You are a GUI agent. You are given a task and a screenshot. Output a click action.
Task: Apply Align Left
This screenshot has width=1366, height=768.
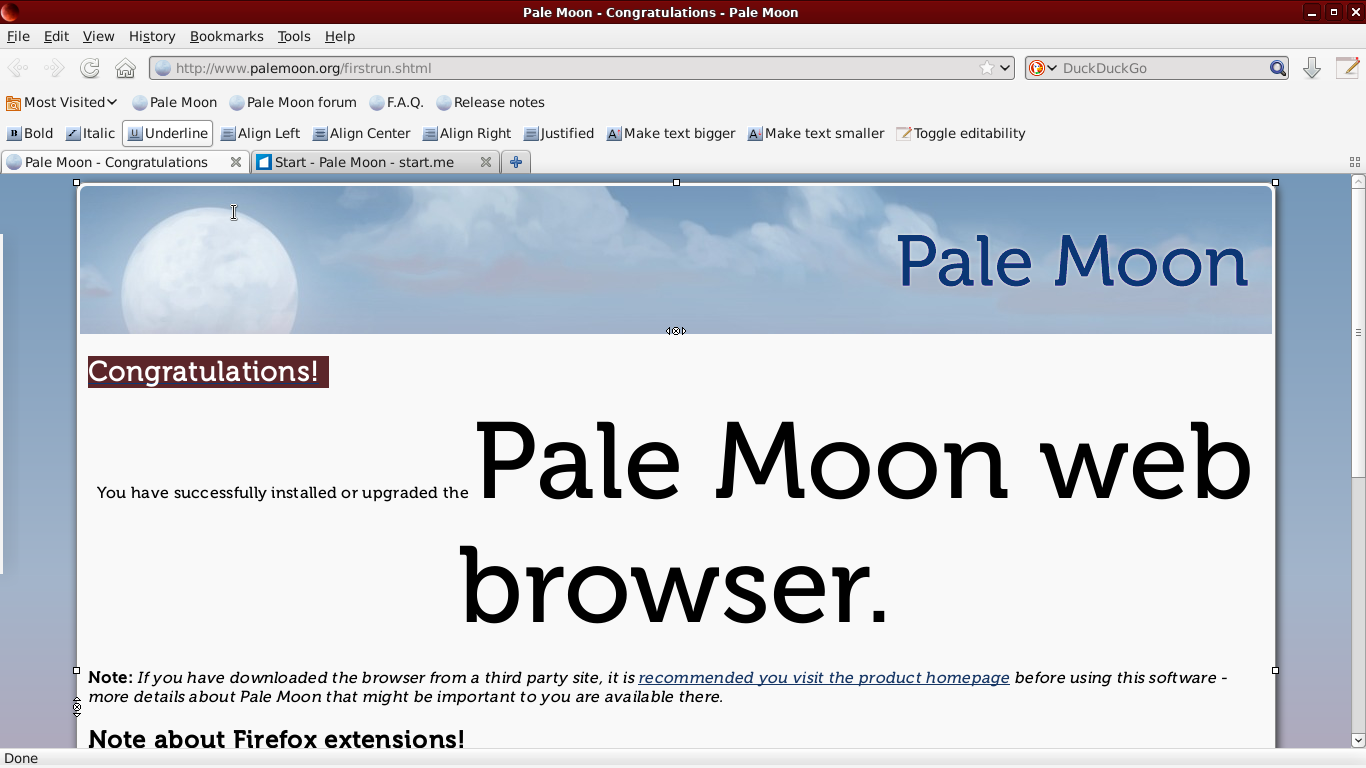point(260,133)
